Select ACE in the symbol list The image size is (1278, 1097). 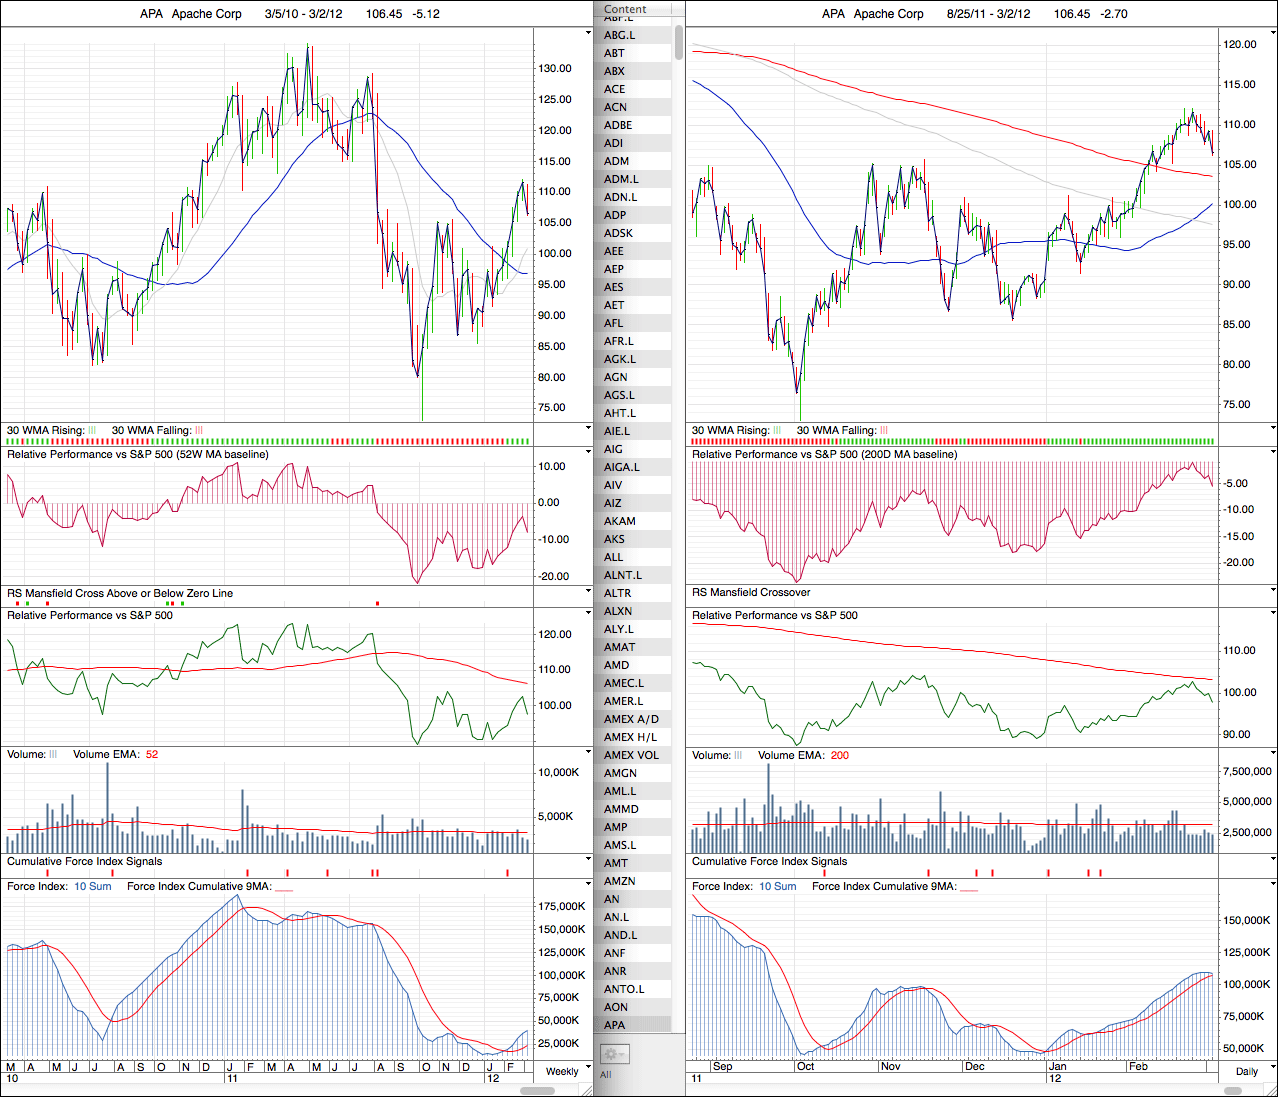point(633,89)
